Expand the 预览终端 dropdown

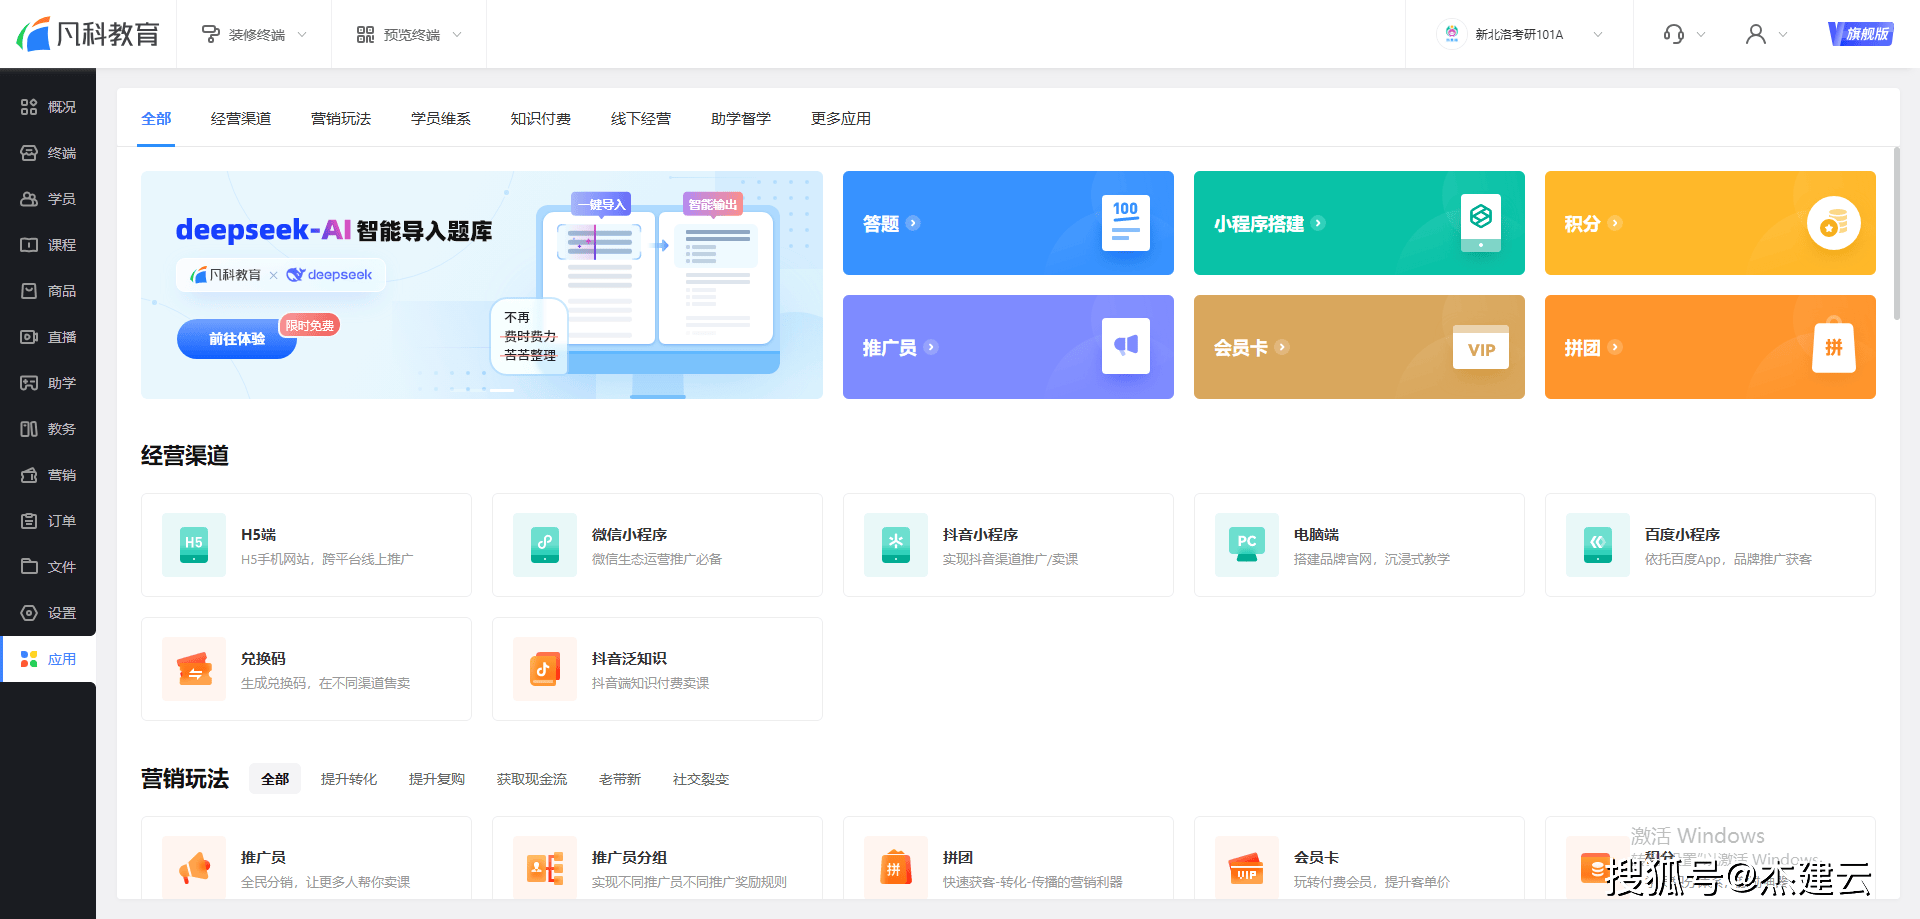(409, 34)
